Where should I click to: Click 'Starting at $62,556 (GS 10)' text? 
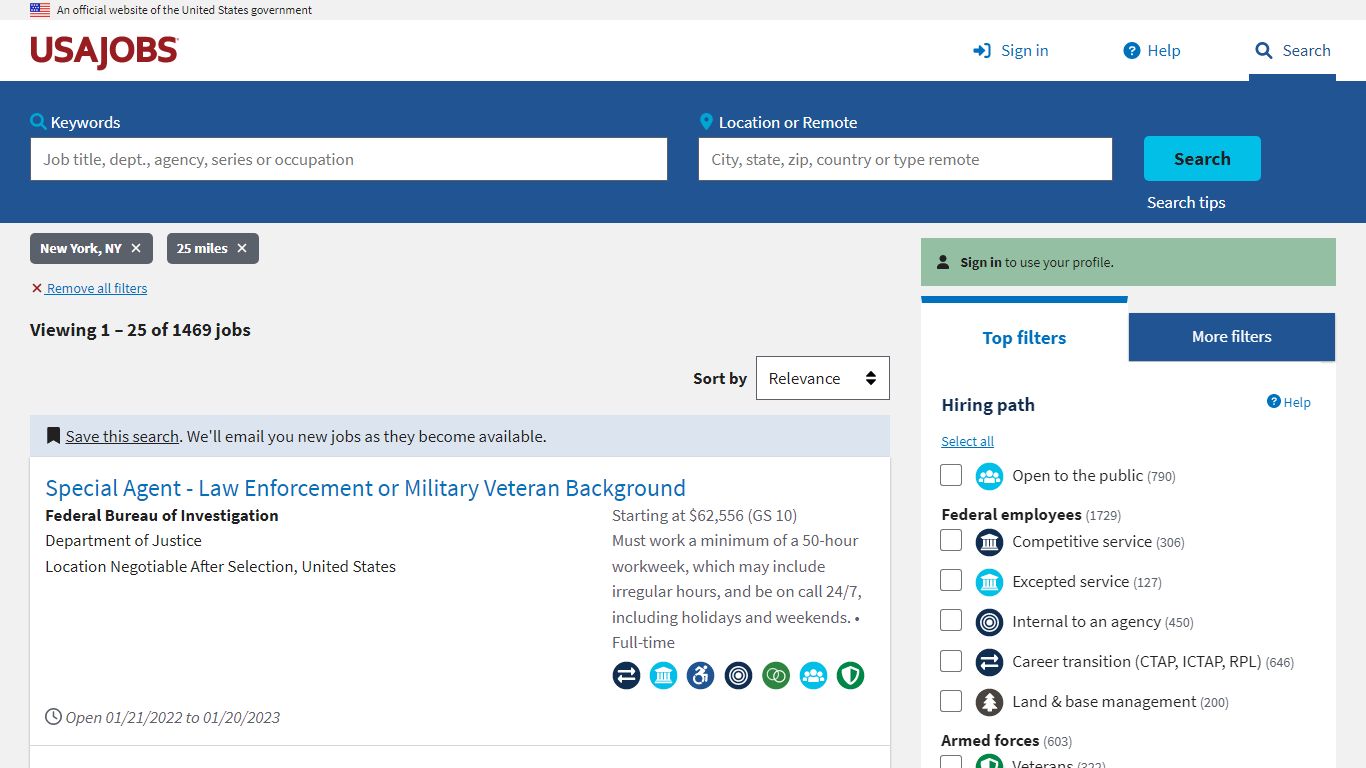click(x=705, y=516)
